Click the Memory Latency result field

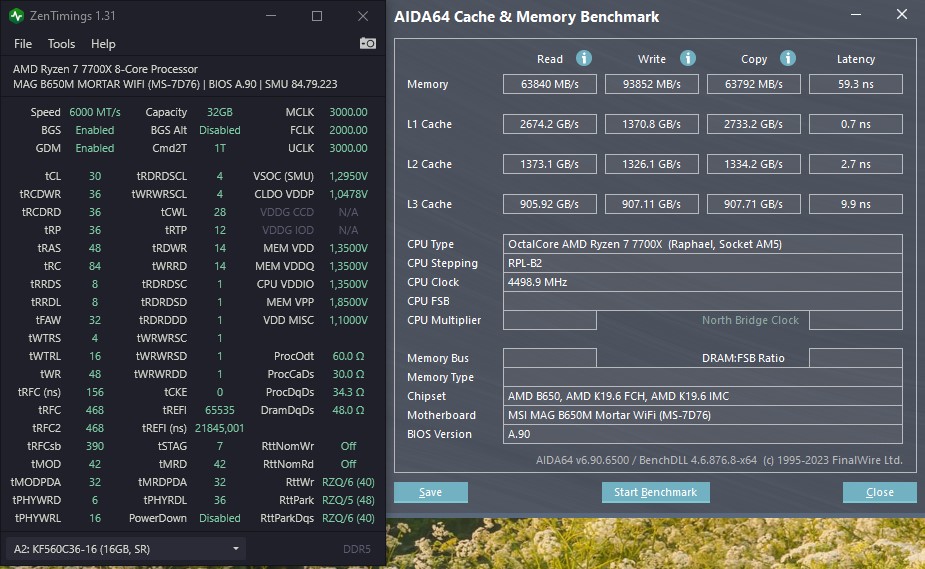[x=855, y=85]
